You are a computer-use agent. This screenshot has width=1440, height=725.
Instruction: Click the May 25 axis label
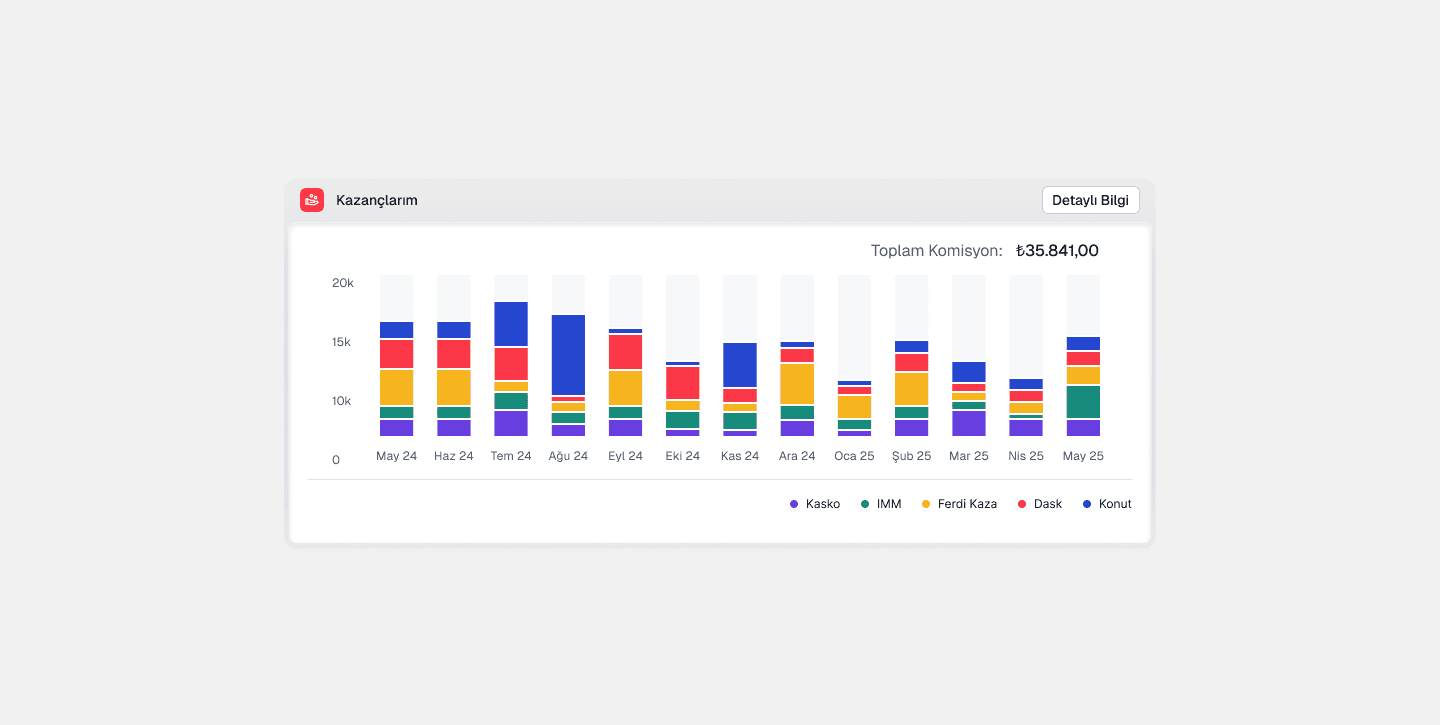(1083, 456)
